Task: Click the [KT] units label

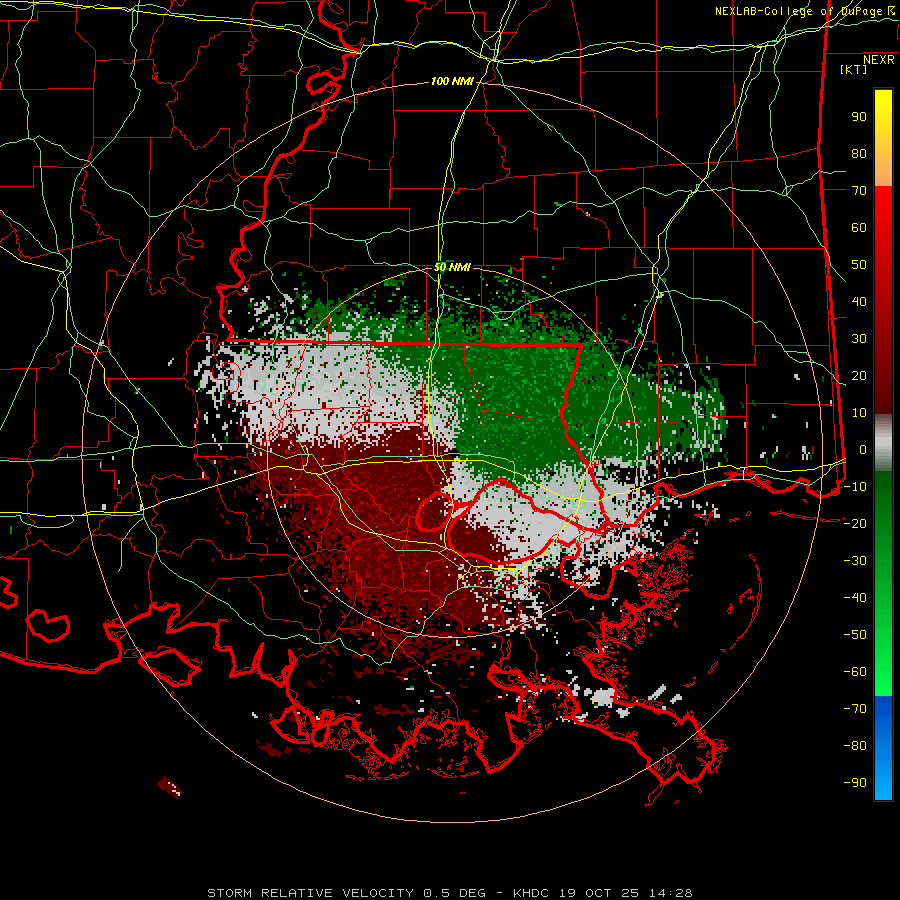Action: pyautogui.click(x=854, y=69)
